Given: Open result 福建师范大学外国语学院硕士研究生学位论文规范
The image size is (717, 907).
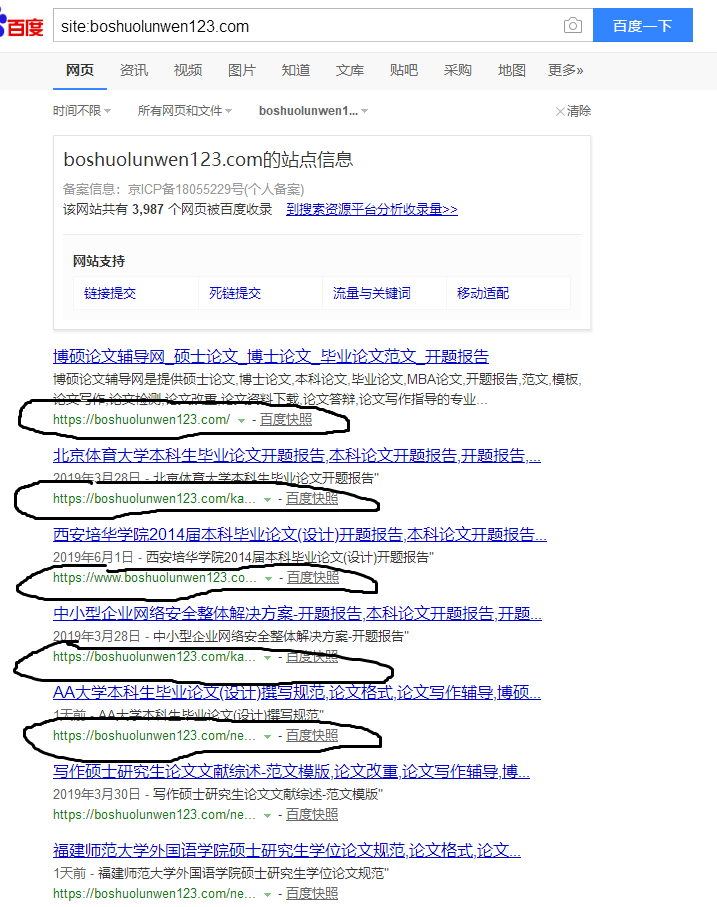Looking at the screenshot, I should click(x=287, y=850).
